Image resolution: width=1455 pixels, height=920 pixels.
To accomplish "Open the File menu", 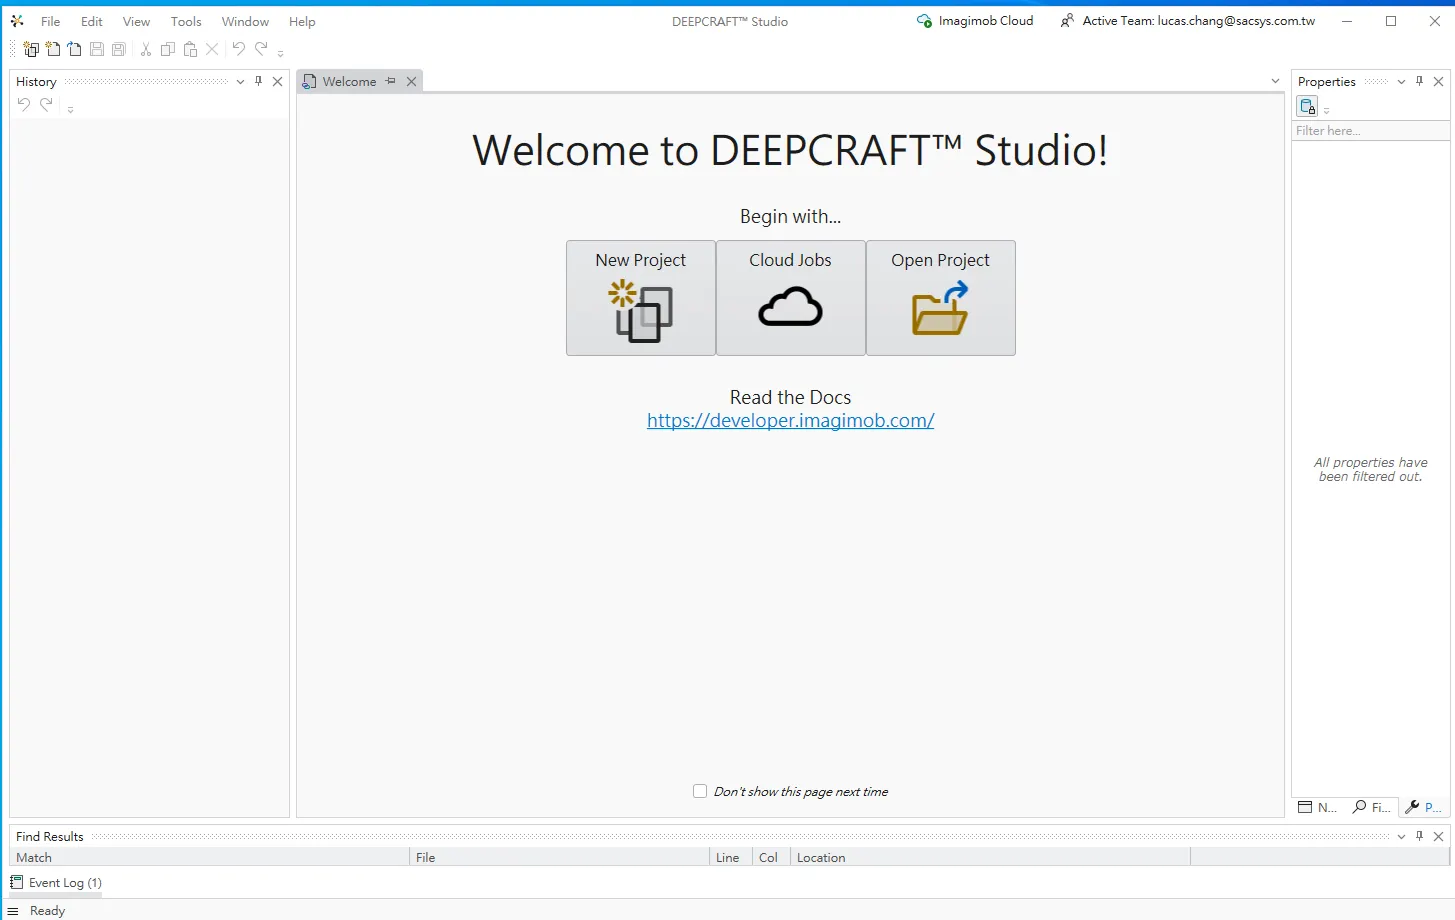I will pyautogui.click(x=50, y=21).
